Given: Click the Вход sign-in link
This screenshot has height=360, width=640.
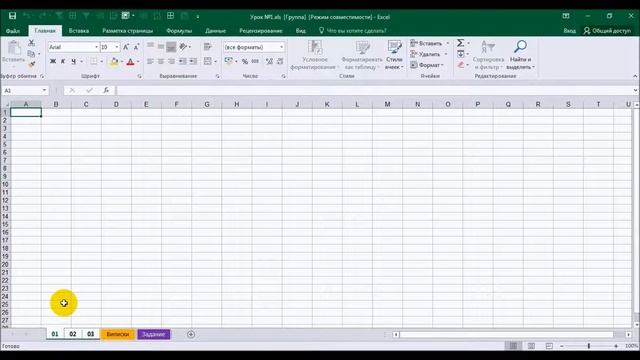Looking at the screenshot, I should pos(569,31).
